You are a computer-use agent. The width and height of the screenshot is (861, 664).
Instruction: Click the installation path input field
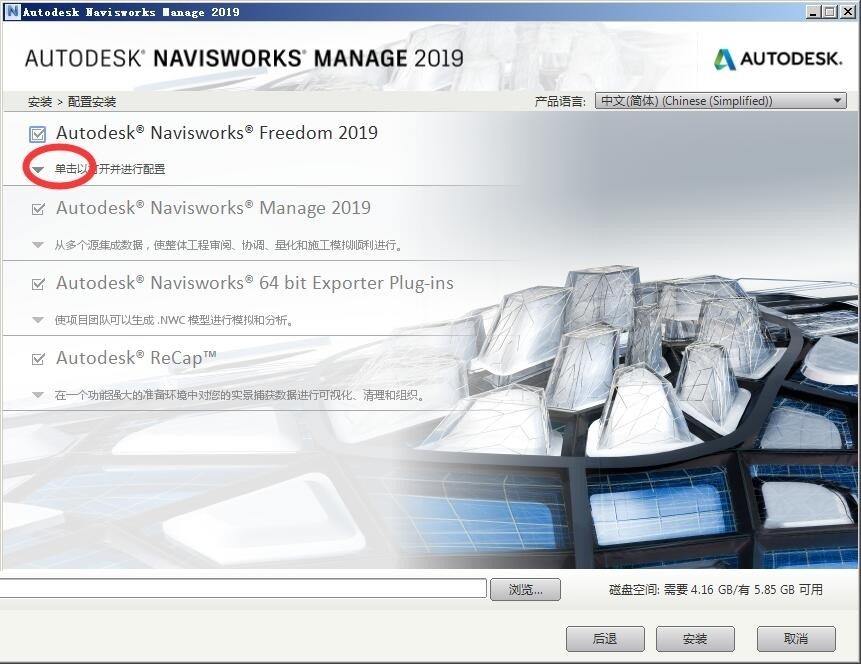[x=243, y=588]
